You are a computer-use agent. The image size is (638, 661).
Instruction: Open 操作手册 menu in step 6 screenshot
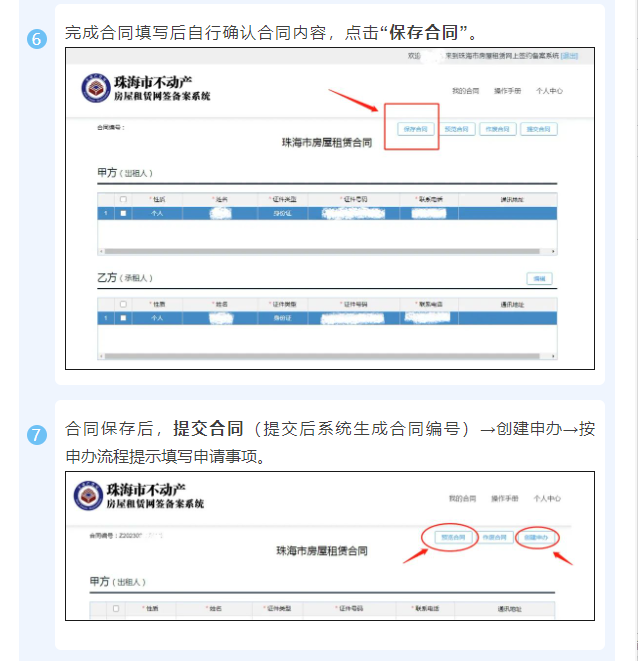tap(507, 90)
